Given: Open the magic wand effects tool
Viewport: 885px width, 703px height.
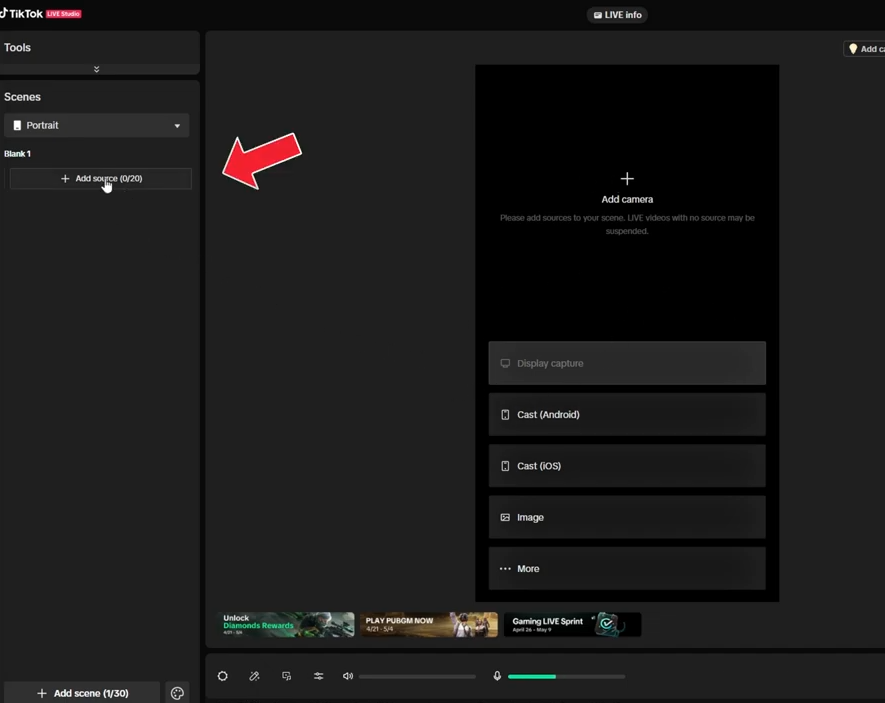Looking at the screenshot, I should click(255, 677).
